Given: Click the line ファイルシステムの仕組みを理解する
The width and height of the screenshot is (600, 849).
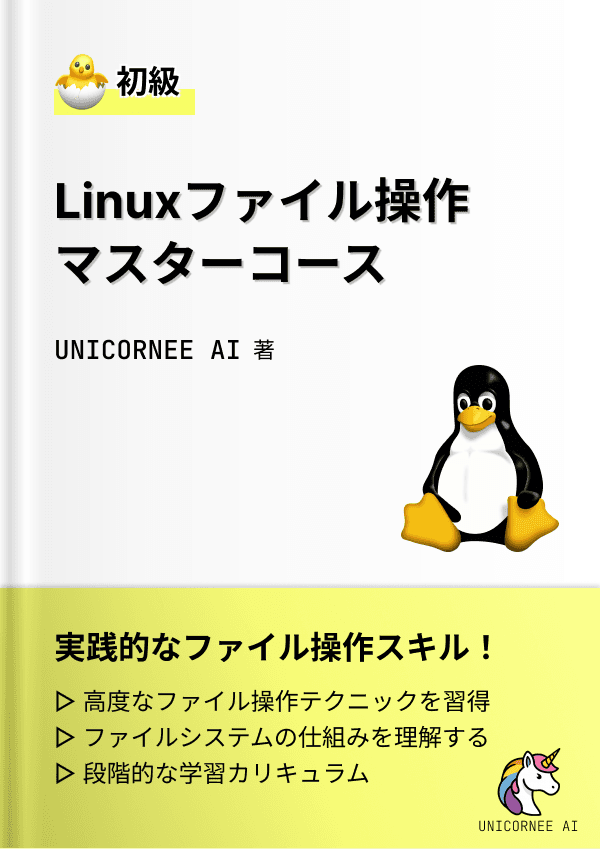Looking at the screenshot, I should click(x=286, y=737).
